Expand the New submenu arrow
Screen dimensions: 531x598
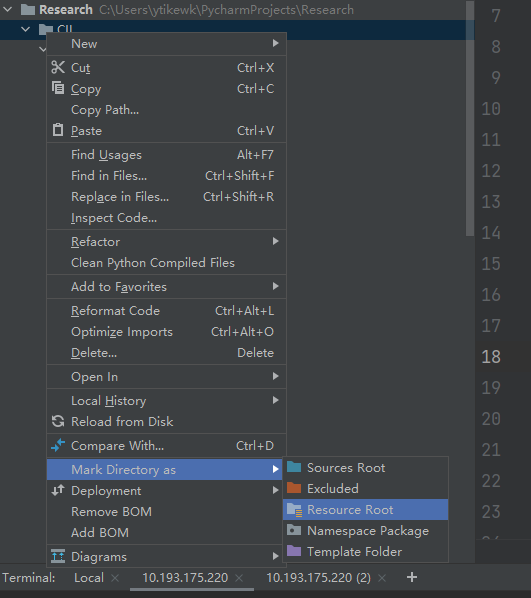click(275, 43)
